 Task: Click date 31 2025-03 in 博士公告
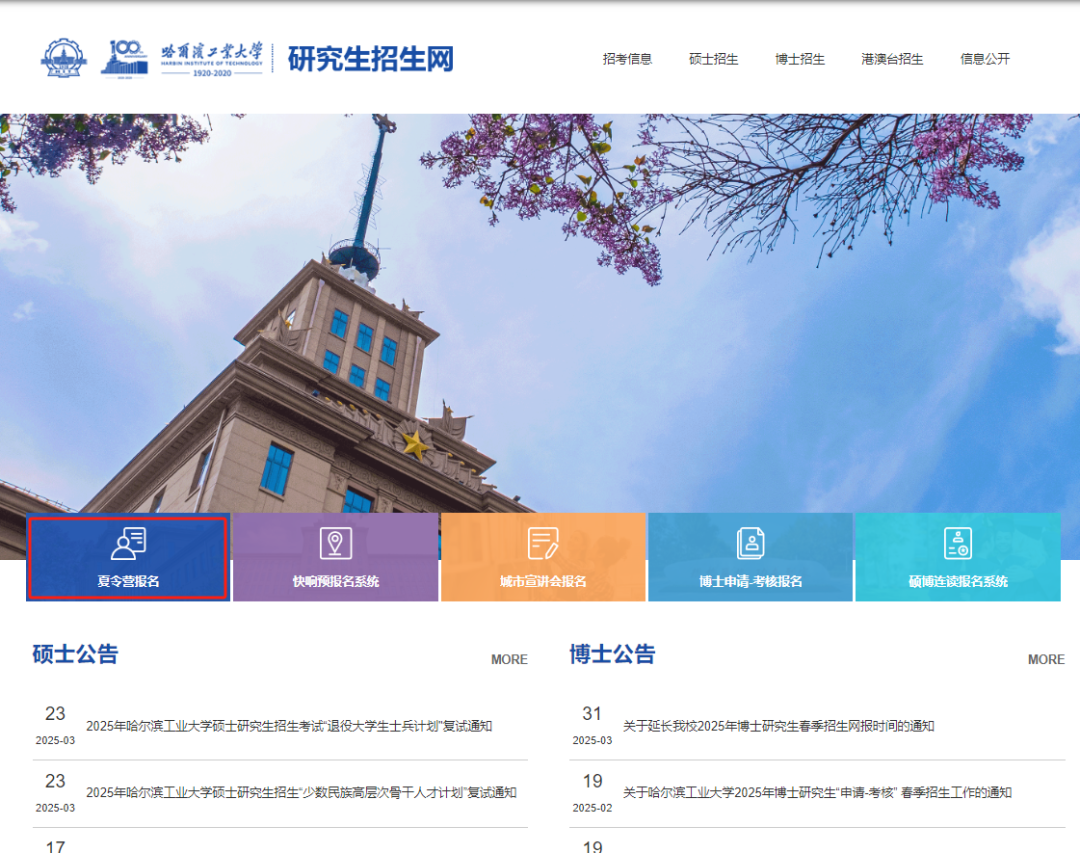click(x=592, y=725)
